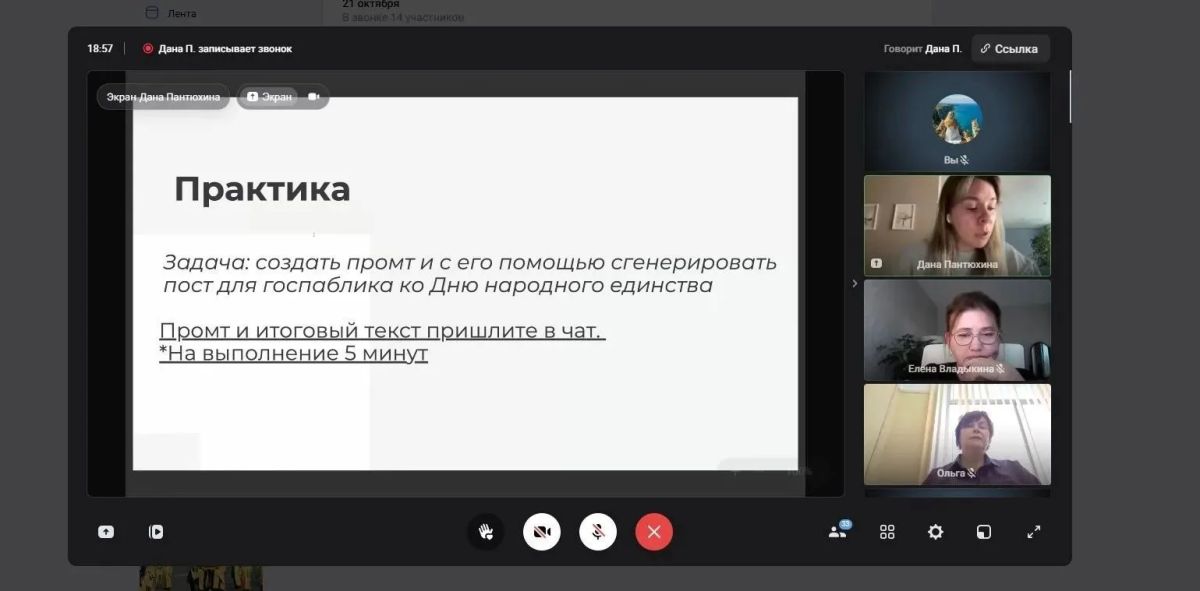End the call with red X button
Image resolution: width=1200 pixels, height=591 pixels.
pyautogui.click(x=654, y=532)
